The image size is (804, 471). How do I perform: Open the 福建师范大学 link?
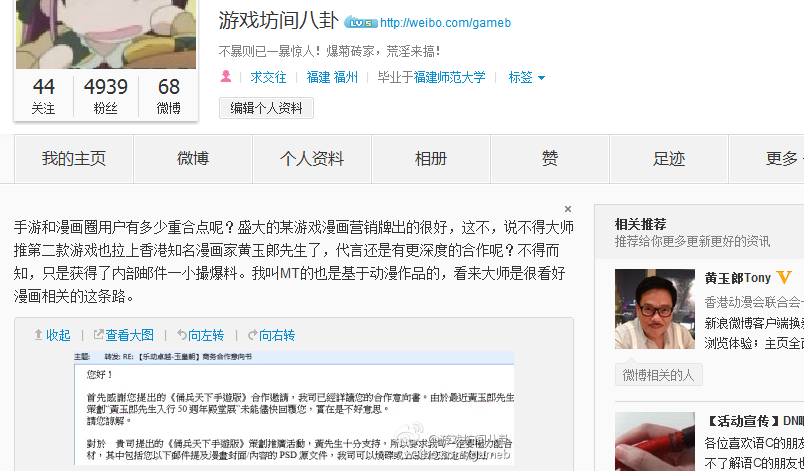[449, 77]
